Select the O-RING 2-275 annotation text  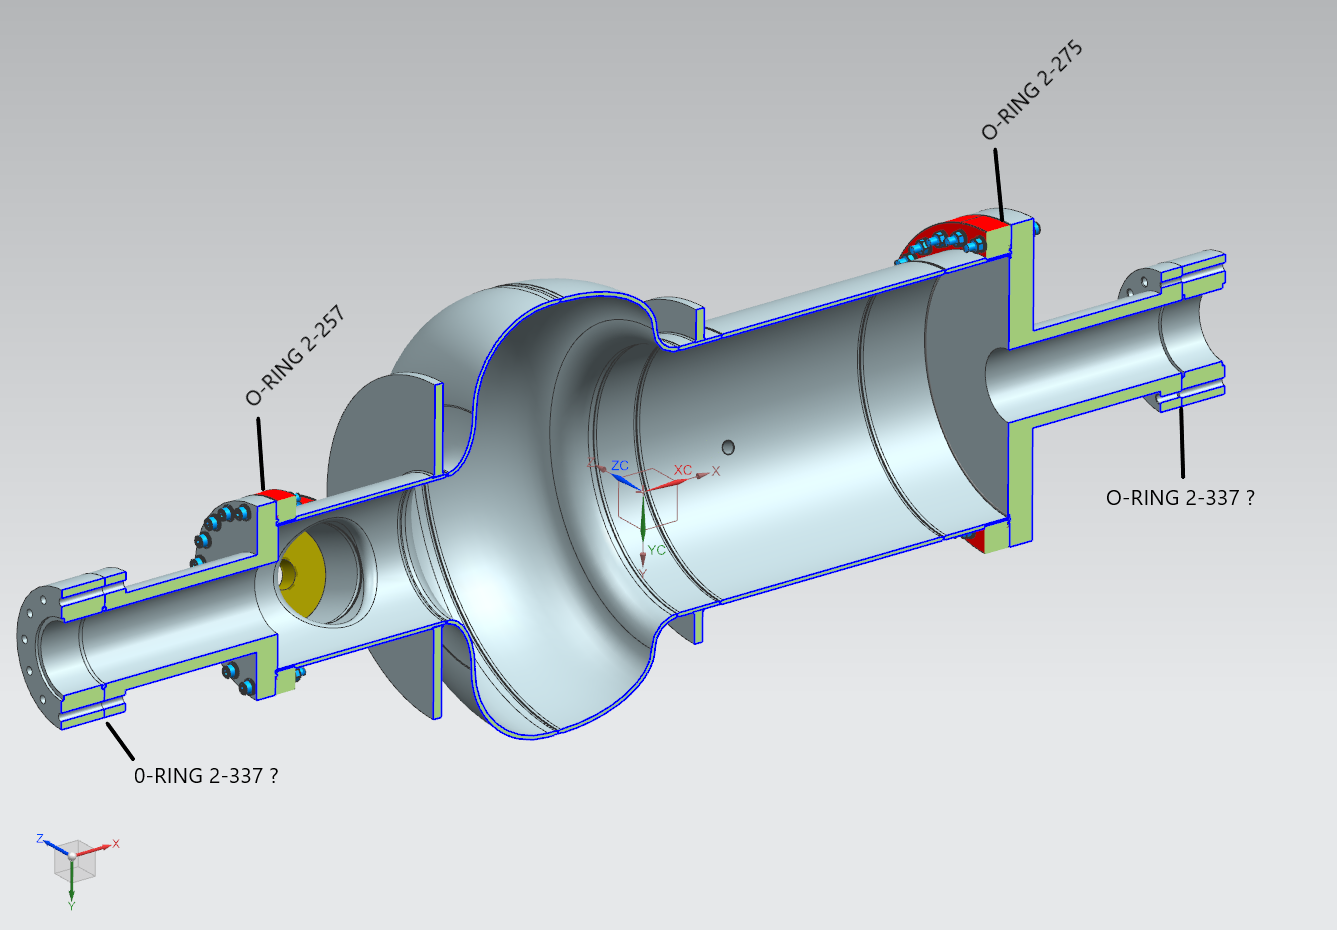coord(1031,90)
